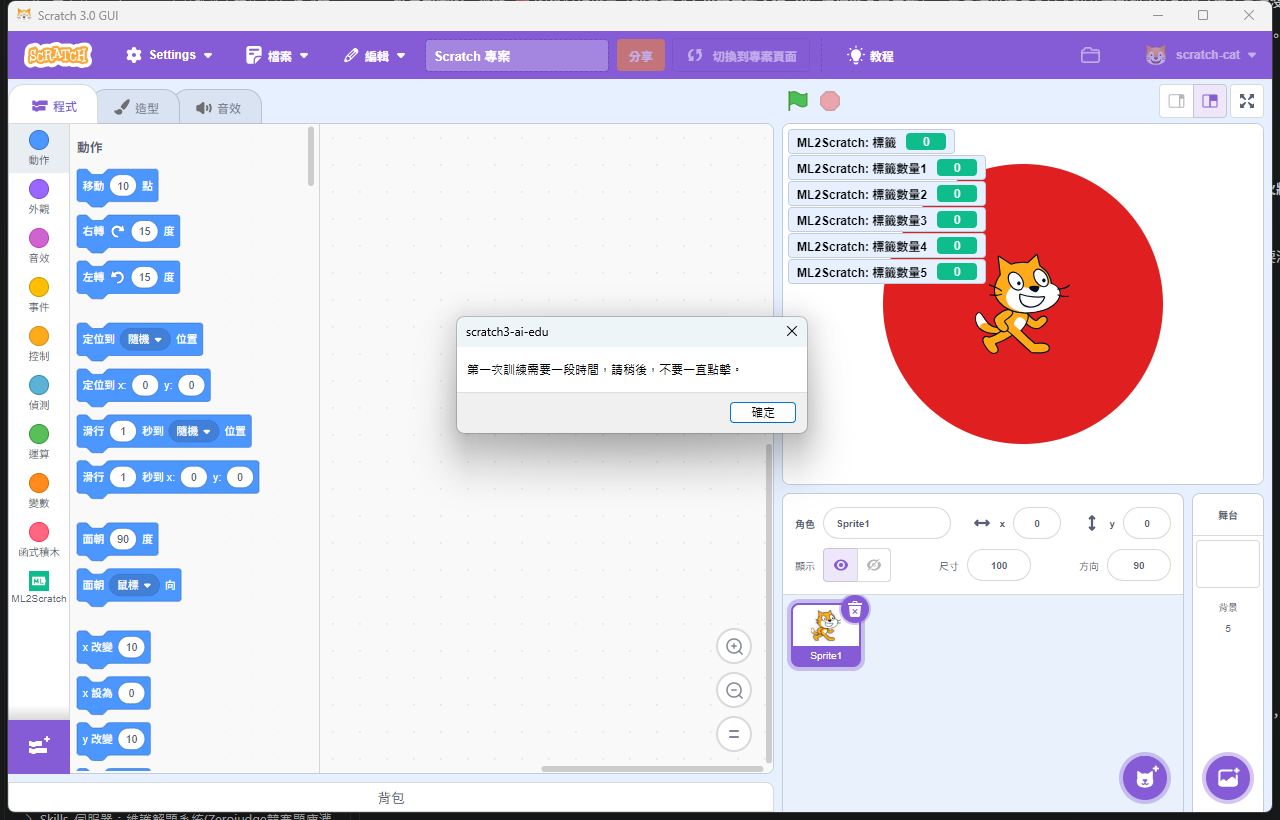This screenshot has height=820, width=1280.
Task: Expand 隨機 dropdown in 滑行 block
Action: [193, 431]
